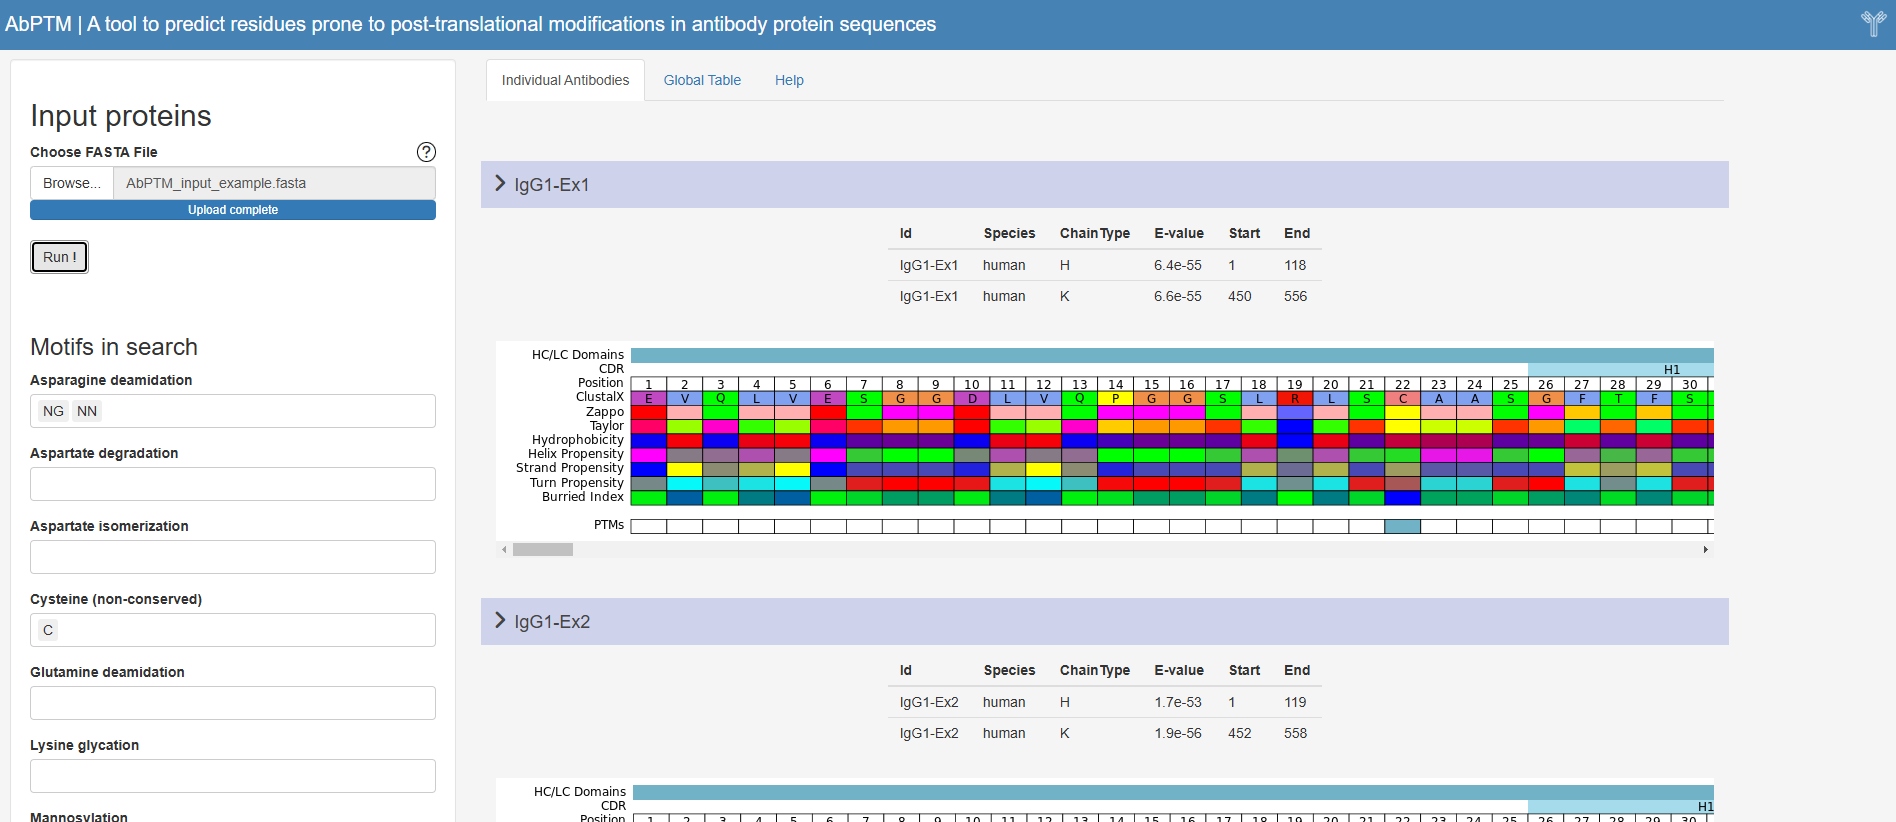Focus the Aspartate isomerization input field
Screen dimensions: 1896x822
[233, 557]
